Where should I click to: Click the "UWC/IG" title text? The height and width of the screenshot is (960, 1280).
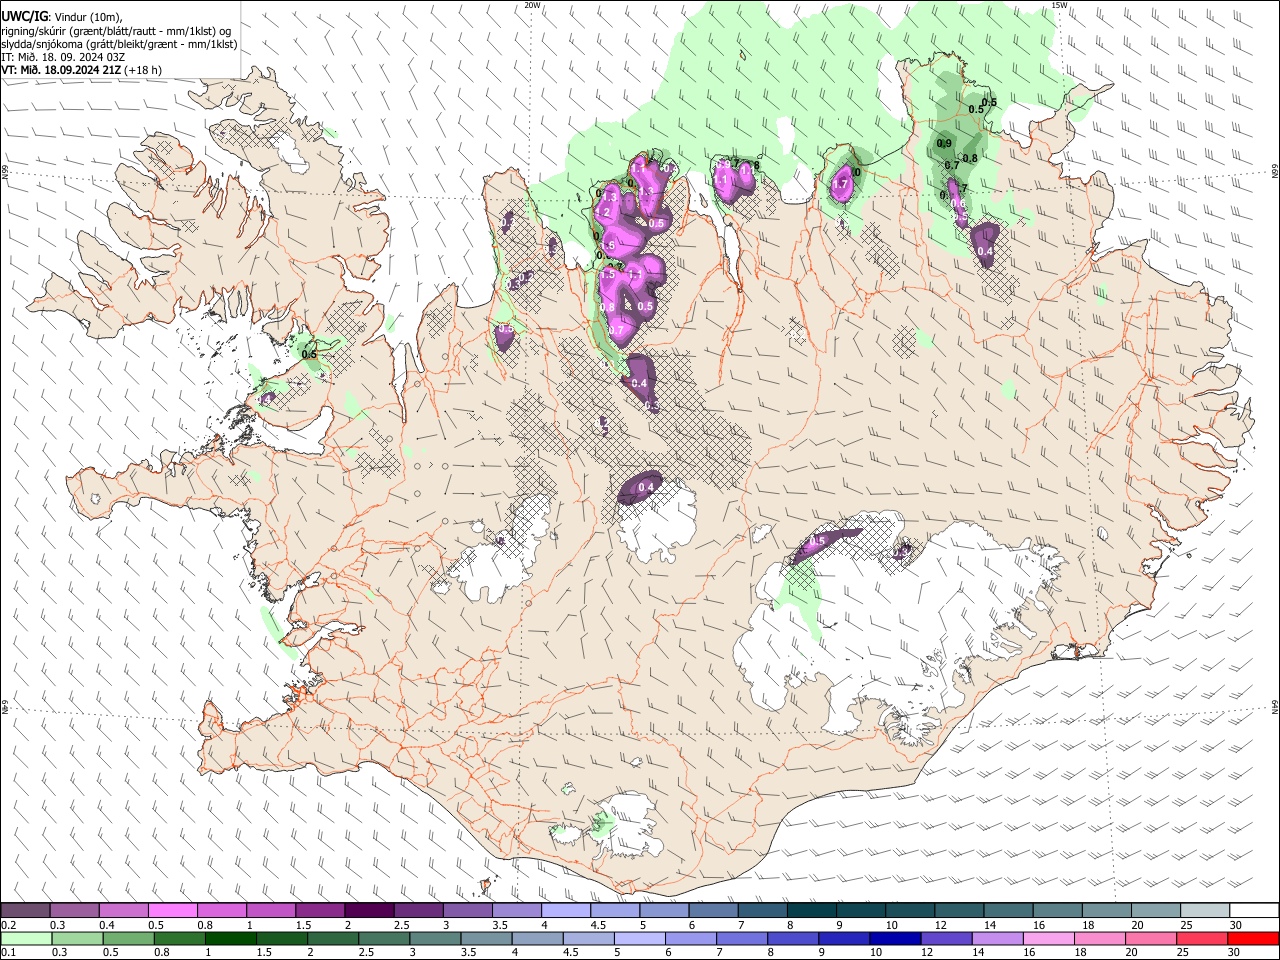coord(24,16)
